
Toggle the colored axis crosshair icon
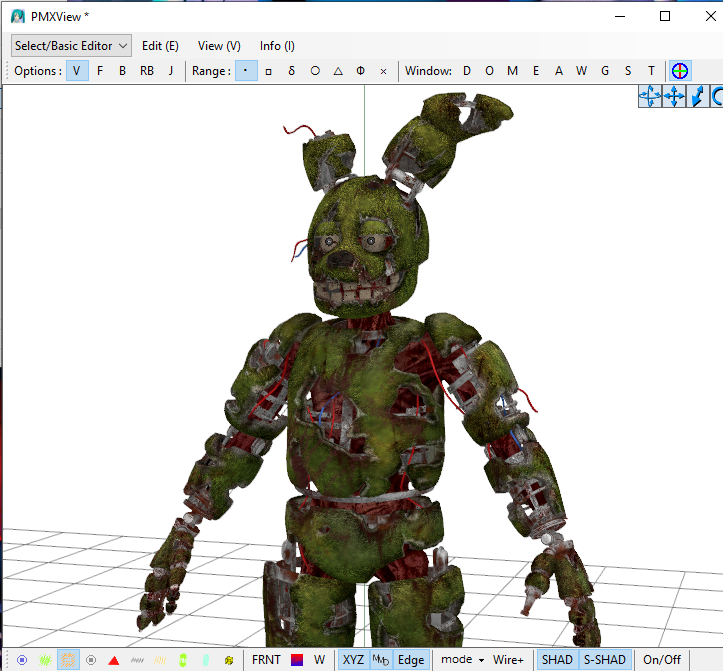[680, 71]
